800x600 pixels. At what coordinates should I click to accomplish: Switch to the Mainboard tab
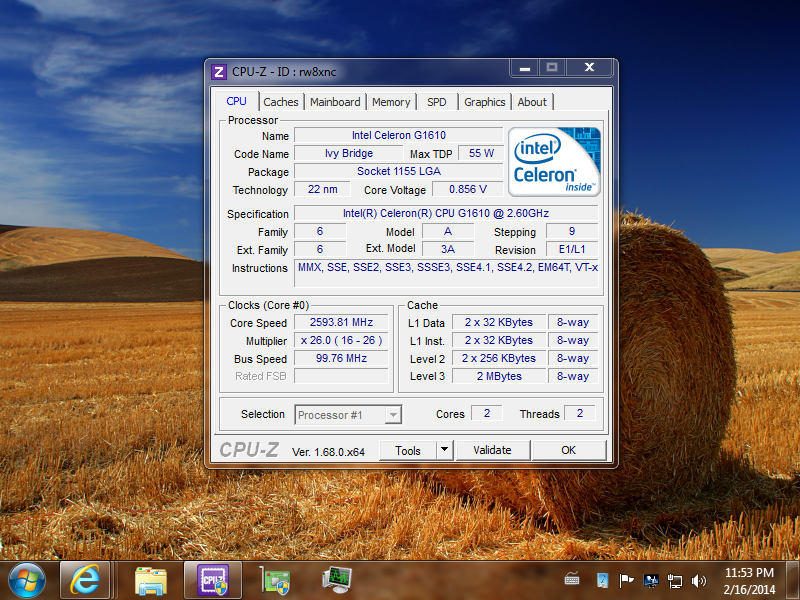(x=335, y=102)
